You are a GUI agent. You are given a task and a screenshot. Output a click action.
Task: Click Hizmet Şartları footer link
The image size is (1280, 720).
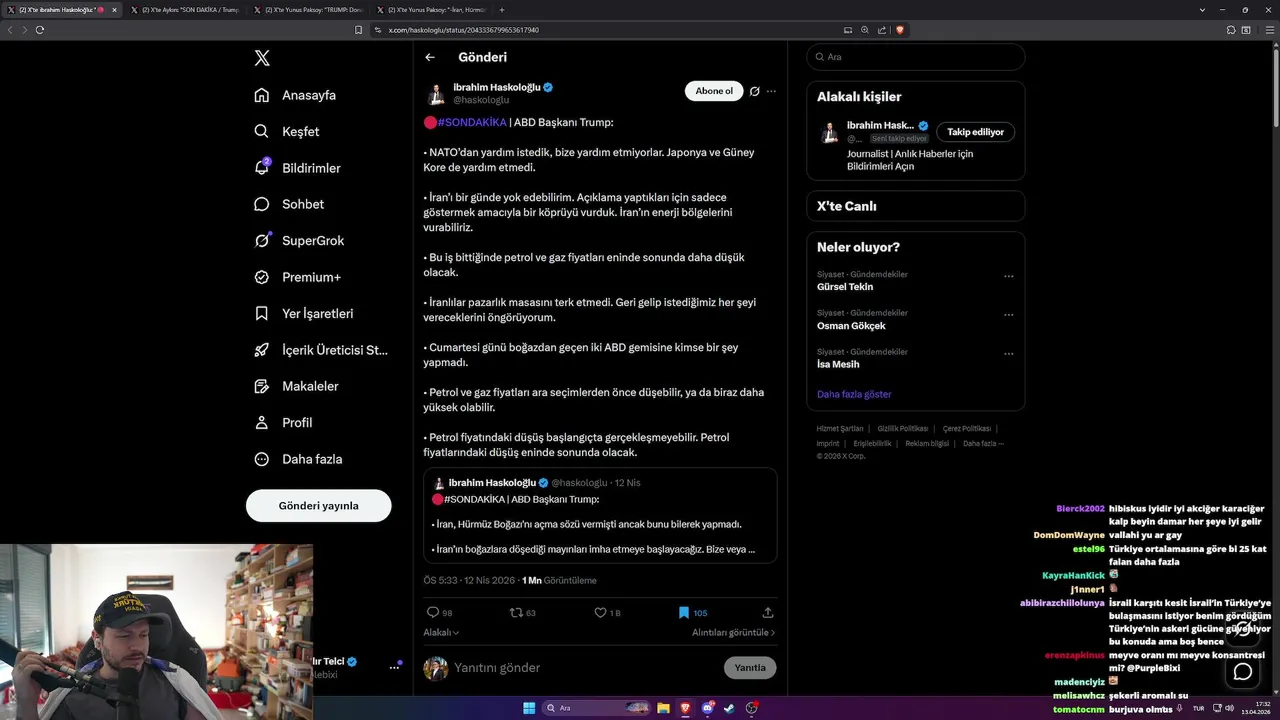(x=840, y=428)
